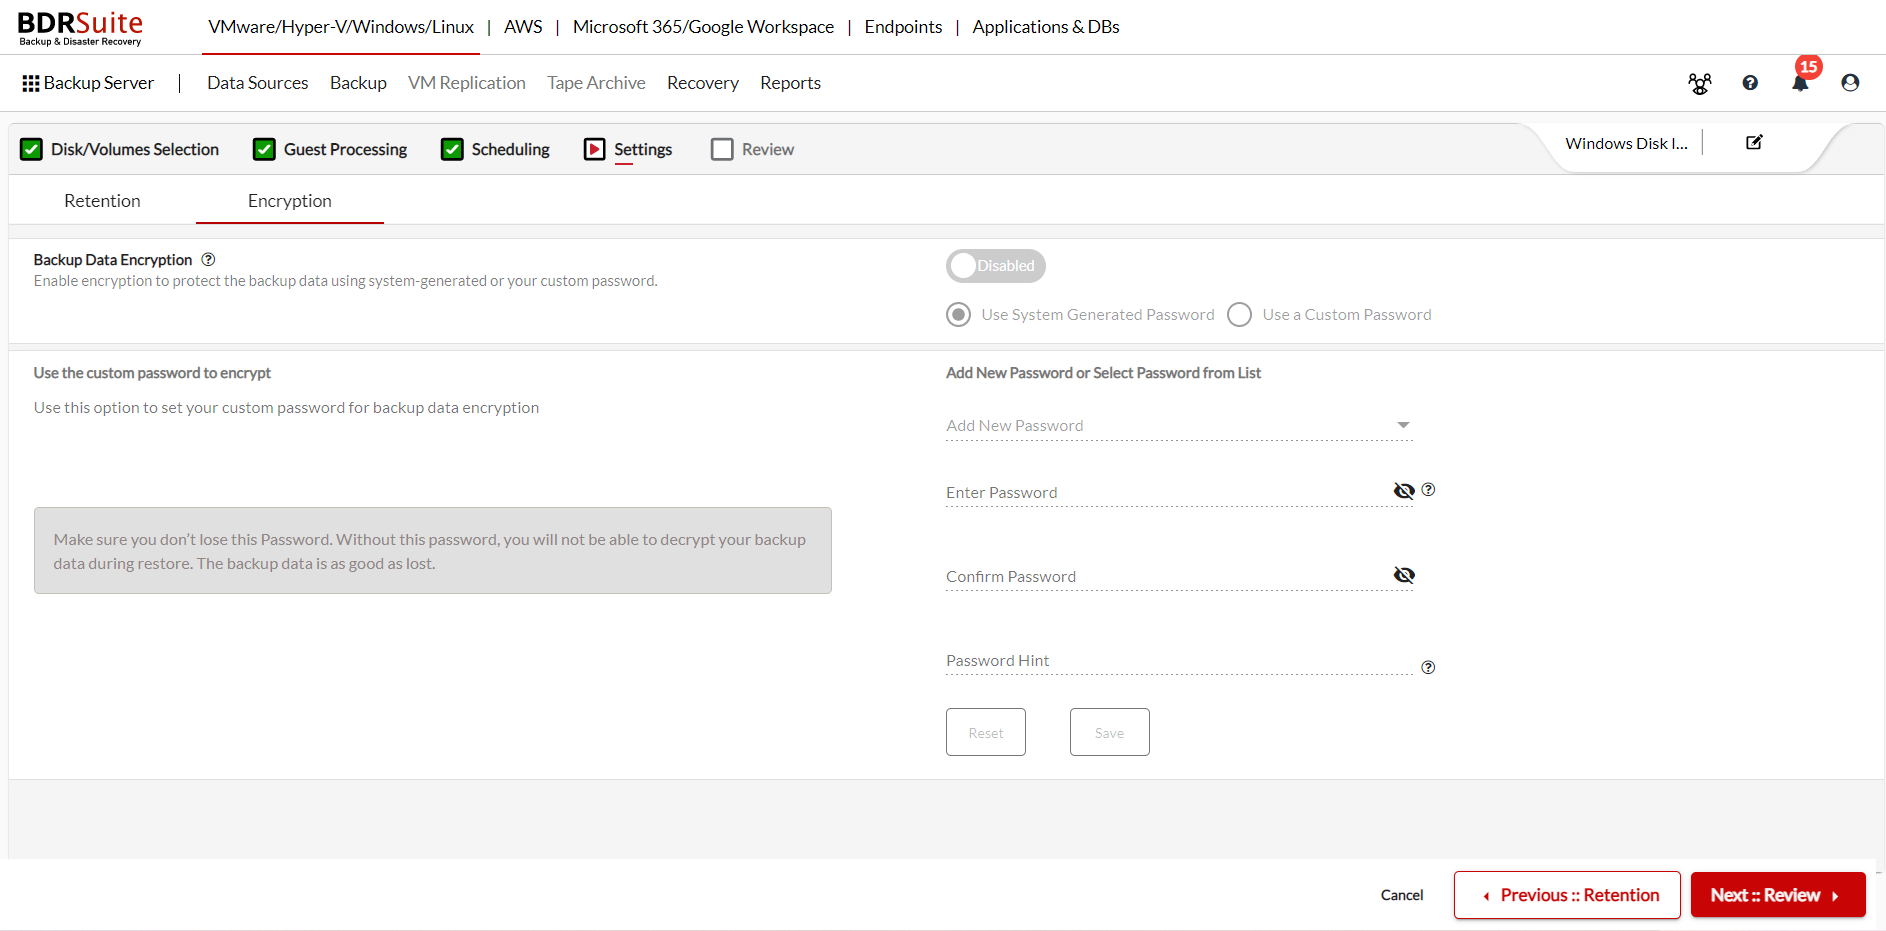Show password in Enter Password field
This screenshot has width=1886, height=931.
(1404, 491)
